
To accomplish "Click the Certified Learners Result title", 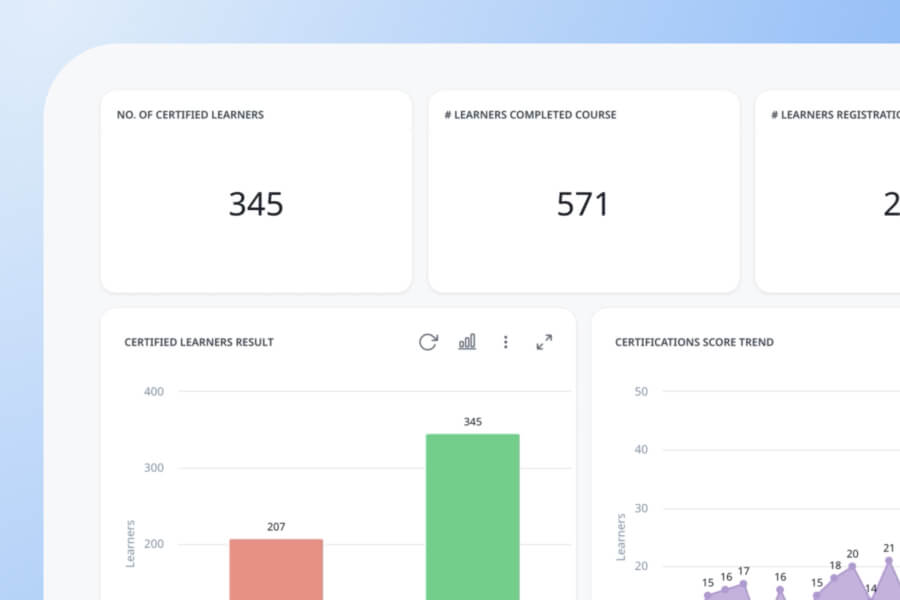I will (x=199, y=342).
